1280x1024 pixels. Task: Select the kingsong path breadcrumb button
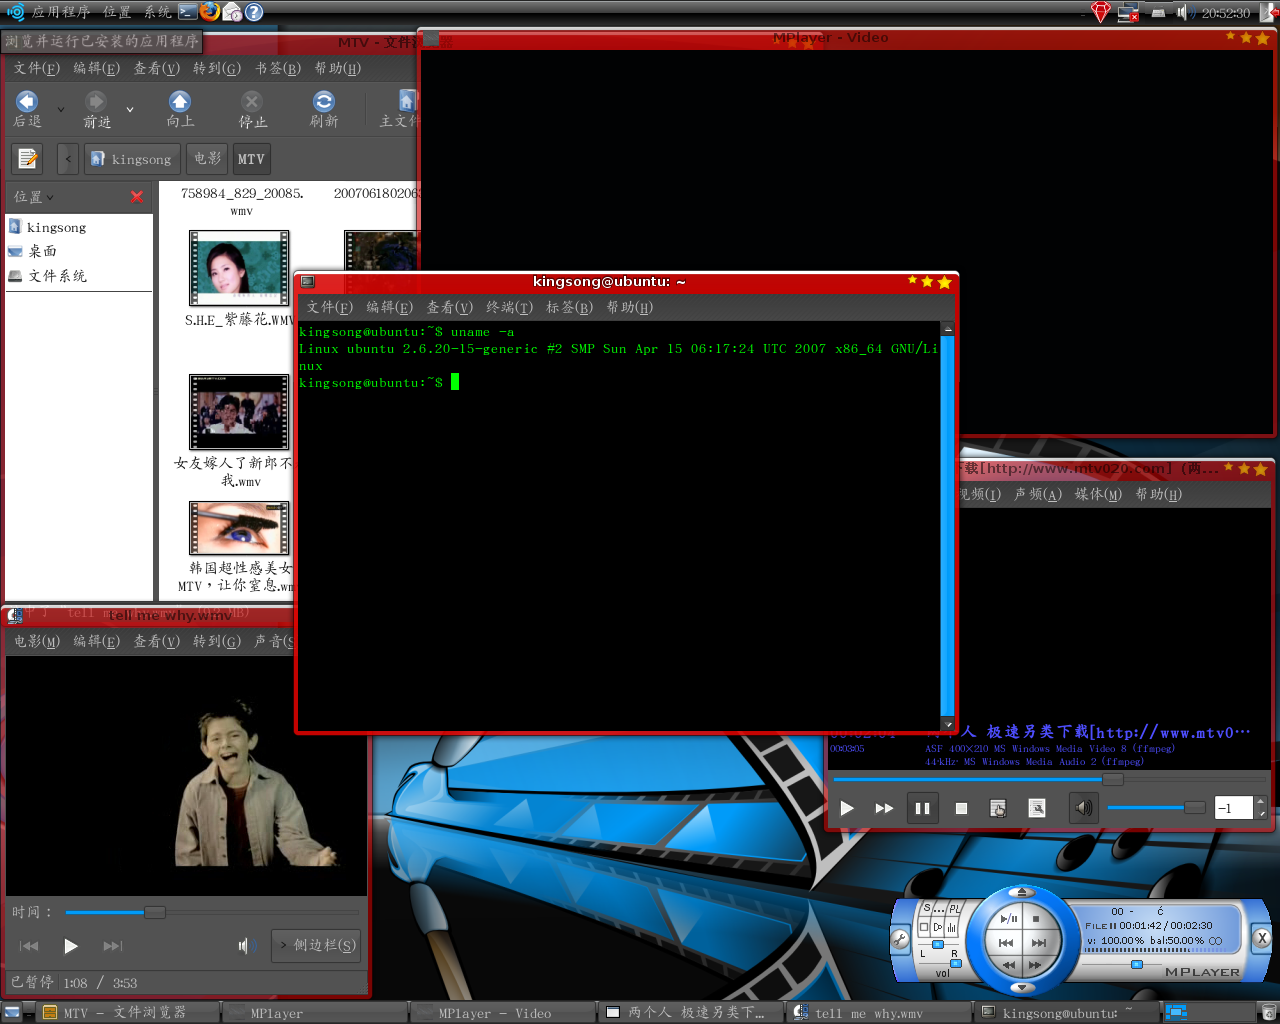coord(132,158)
